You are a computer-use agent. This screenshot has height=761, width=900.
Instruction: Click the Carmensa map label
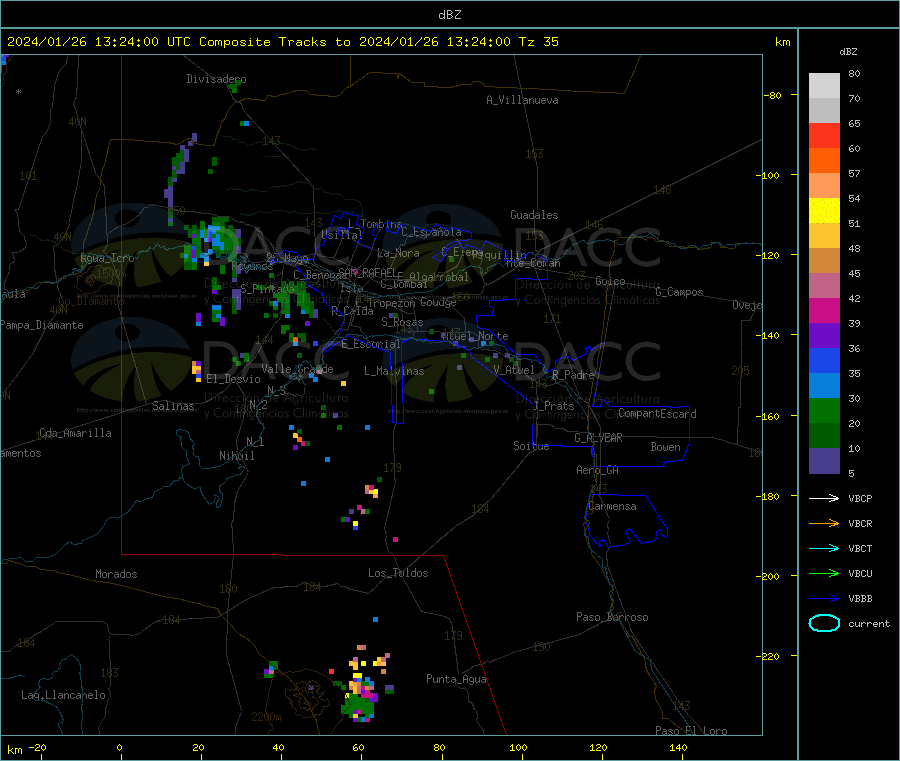(x=612, y=507)
